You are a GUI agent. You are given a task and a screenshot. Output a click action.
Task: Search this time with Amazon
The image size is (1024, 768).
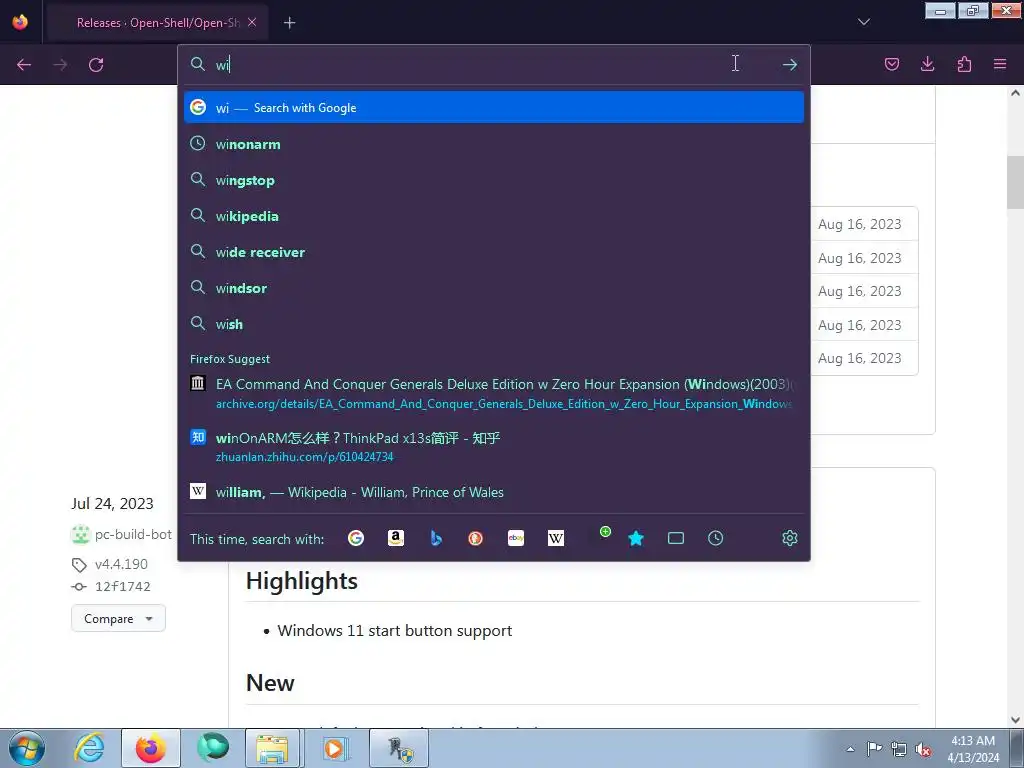point(396,538)
